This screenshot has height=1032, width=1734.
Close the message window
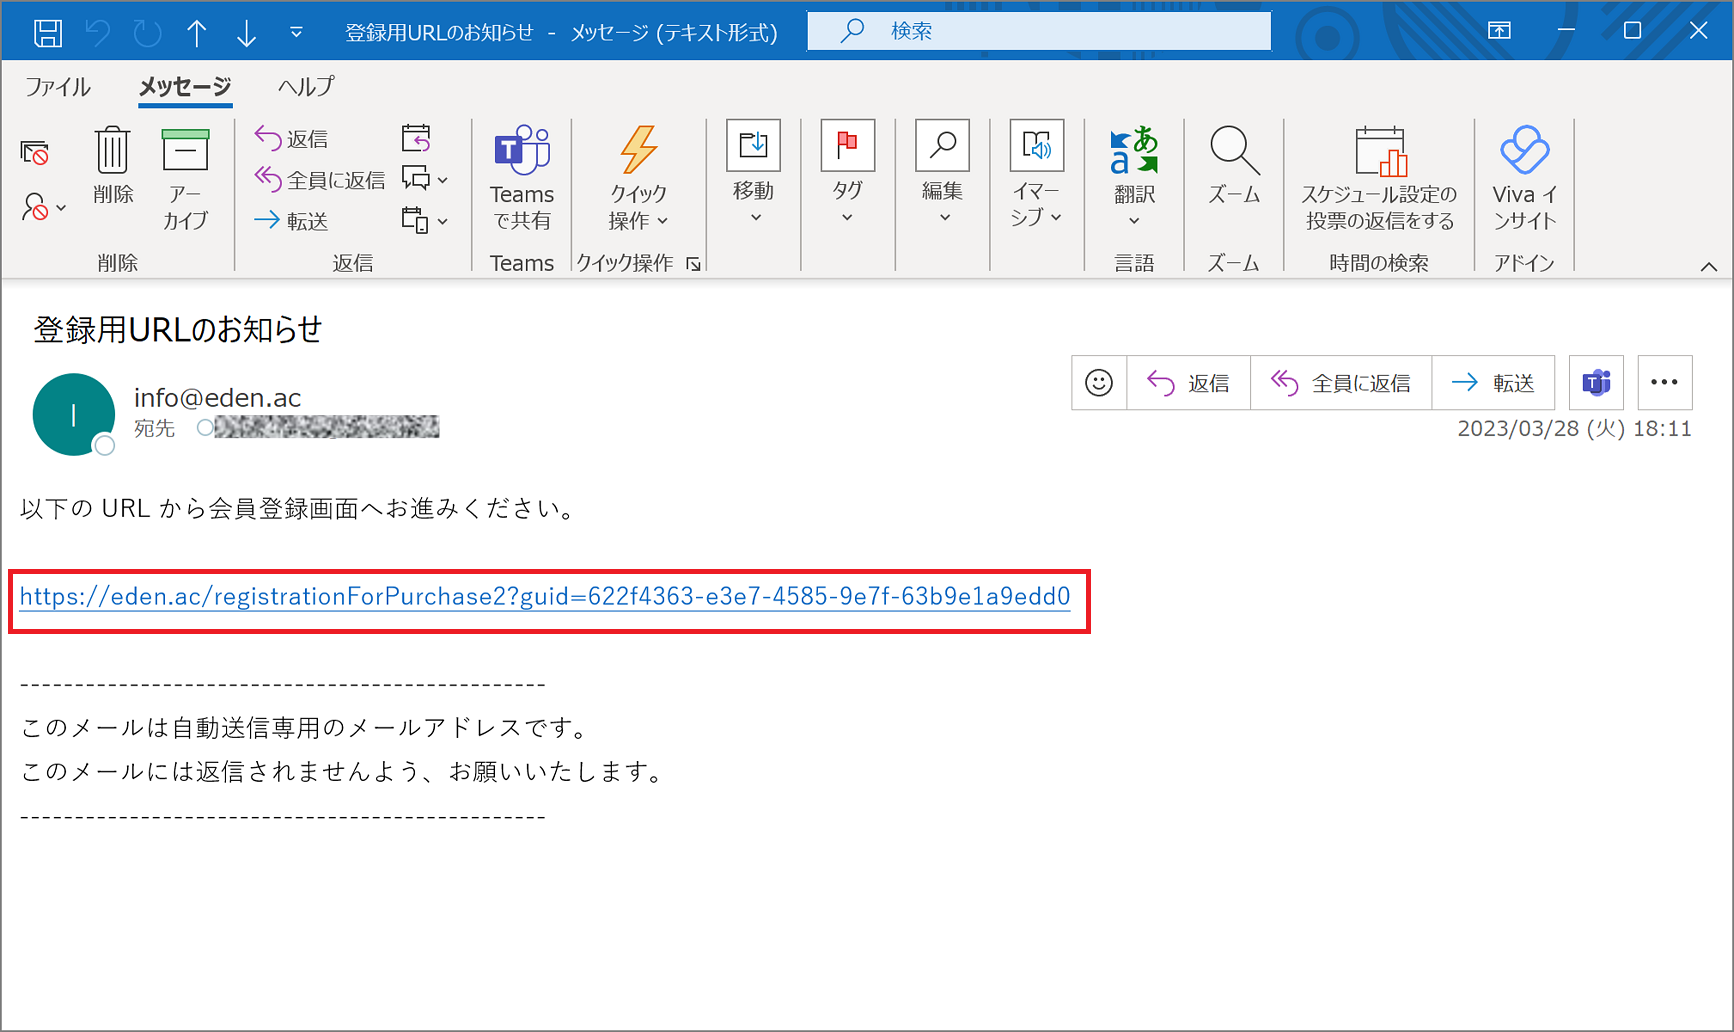coord(1698,30)
